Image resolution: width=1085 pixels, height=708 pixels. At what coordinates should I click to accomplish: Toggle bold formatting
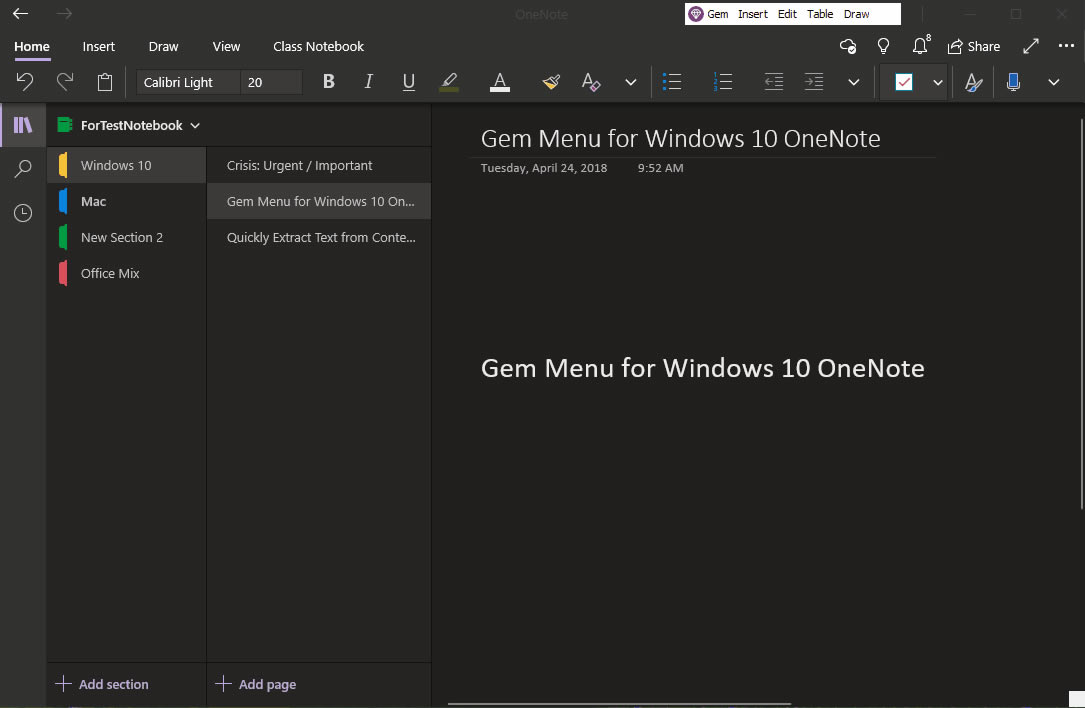click(x=328, y=82)
